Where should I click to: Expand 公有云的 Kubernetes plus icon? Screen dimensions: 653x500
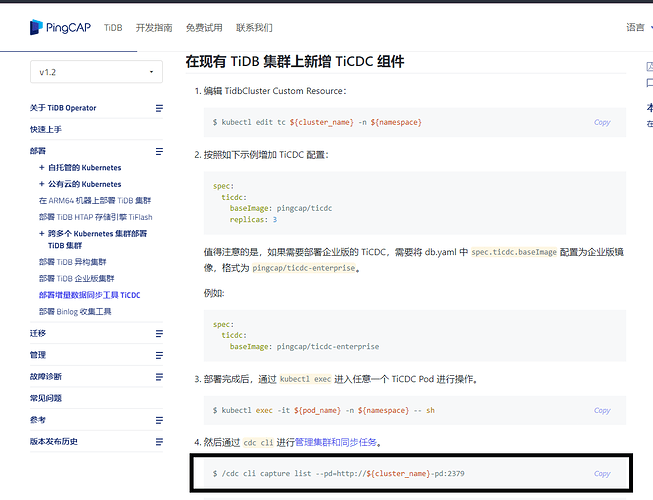point(42,184)
